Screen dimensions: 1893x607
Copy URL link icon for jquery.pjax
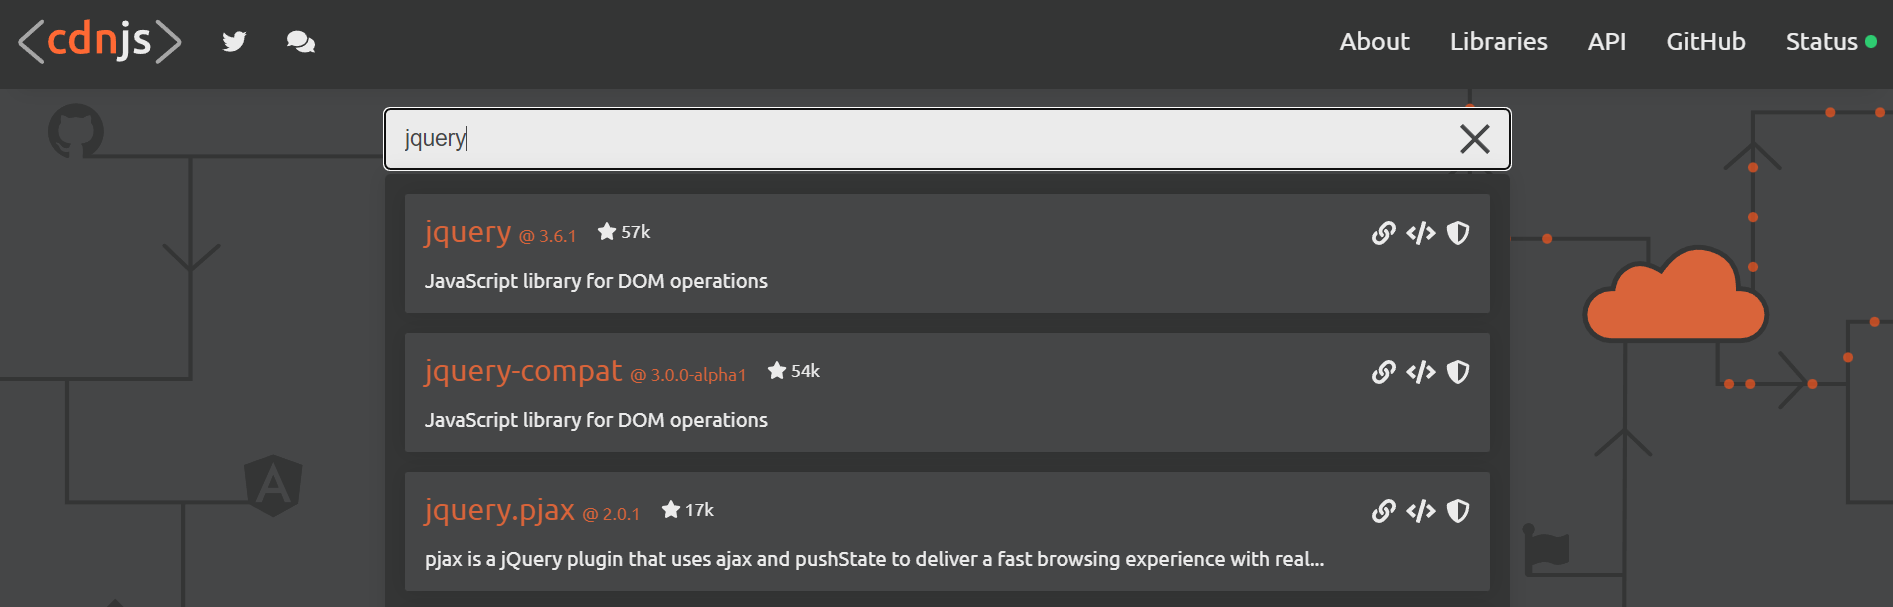click(x=1383, y=511)
